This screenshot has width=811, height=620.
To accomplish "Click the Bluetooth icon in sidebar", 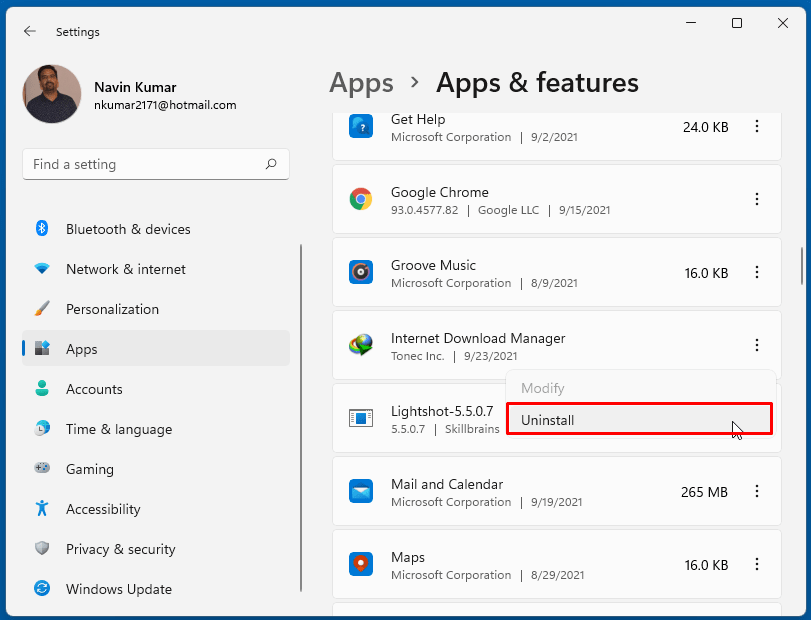I will pos(42,228).
